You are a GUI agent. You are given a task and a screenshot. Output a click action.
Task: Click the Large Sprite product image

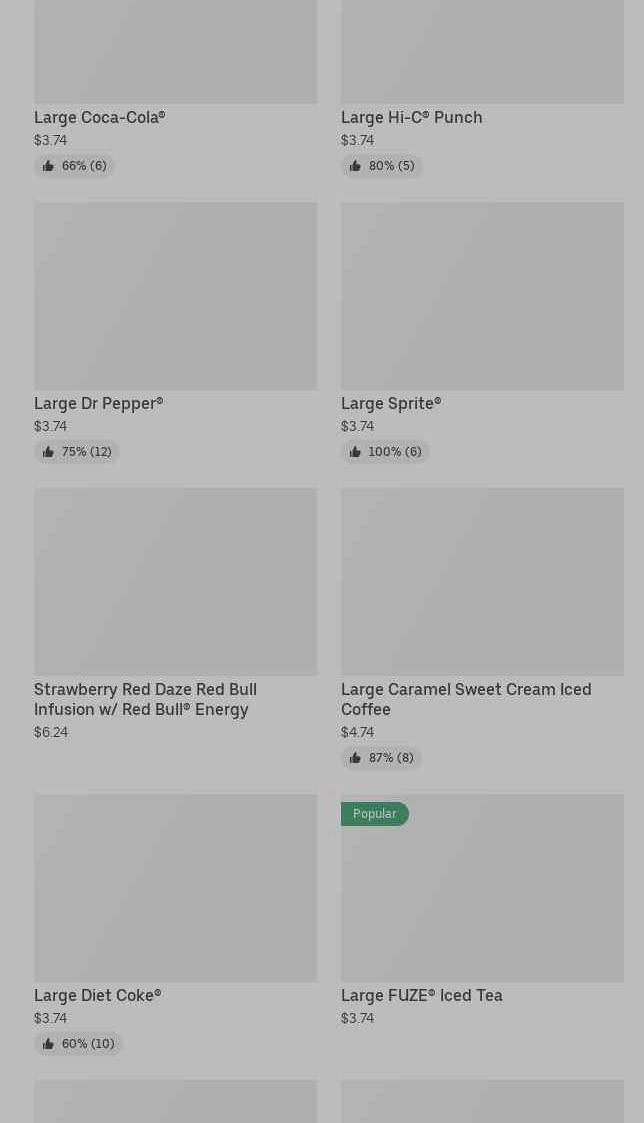point(482,296)
